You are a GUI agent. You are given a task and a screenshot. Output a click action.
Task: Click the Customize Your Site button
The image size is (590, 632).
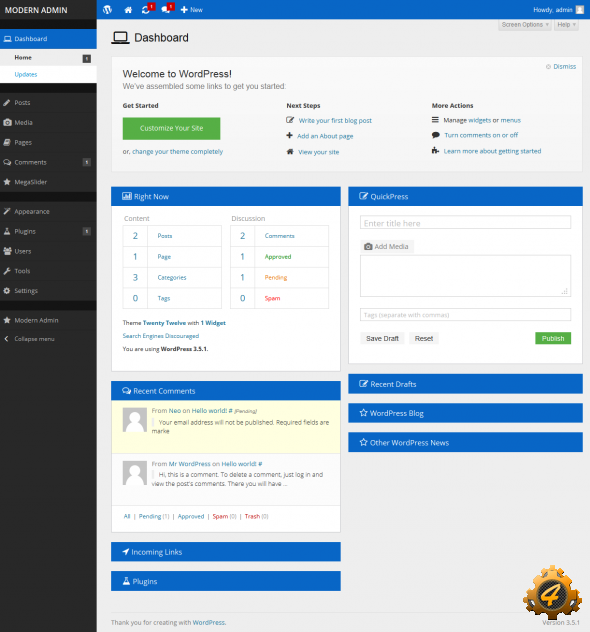tap(171, 128)
